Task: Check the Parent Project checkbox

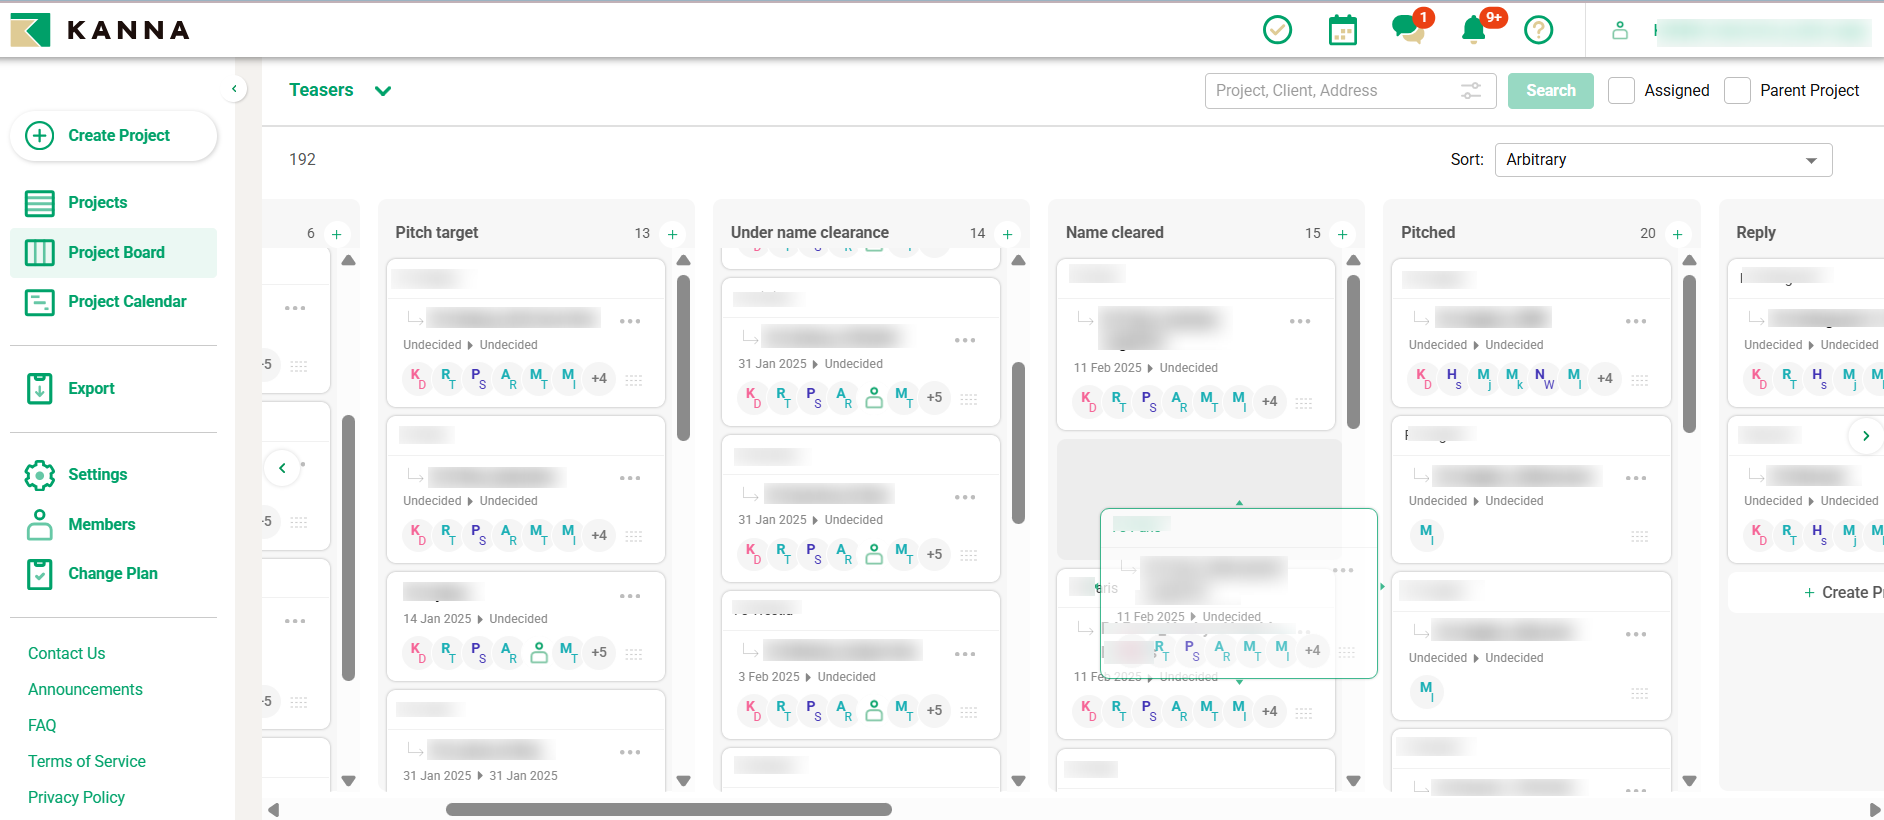Action: (x=1737, y=90)
